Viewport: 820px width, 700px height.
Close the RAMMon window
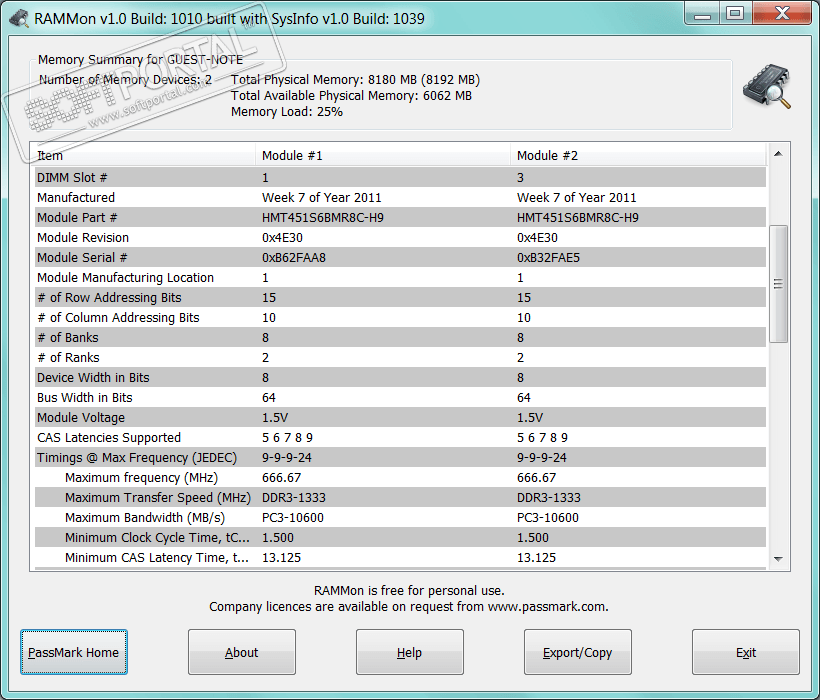point(782,13)
